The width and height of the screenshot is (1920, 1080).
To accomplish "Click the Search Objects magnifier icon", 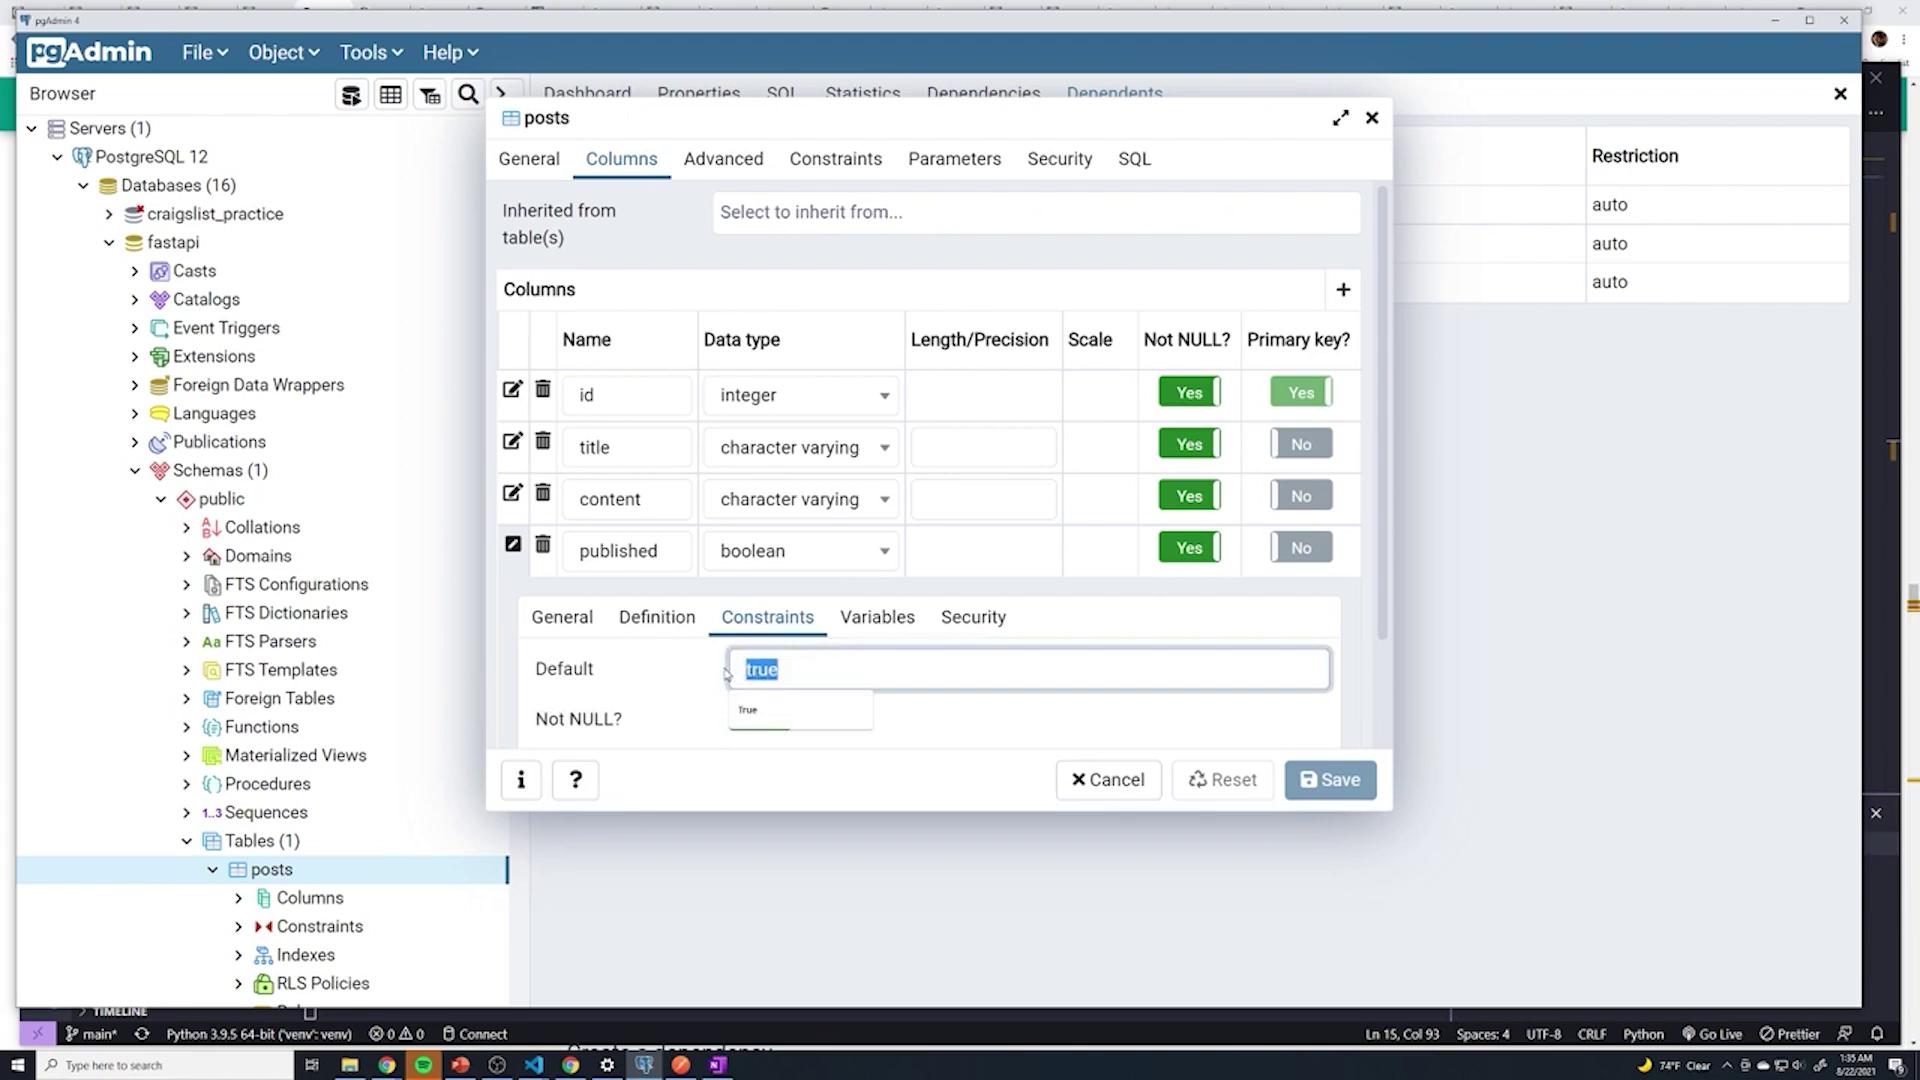I will (x=467, y=95).
